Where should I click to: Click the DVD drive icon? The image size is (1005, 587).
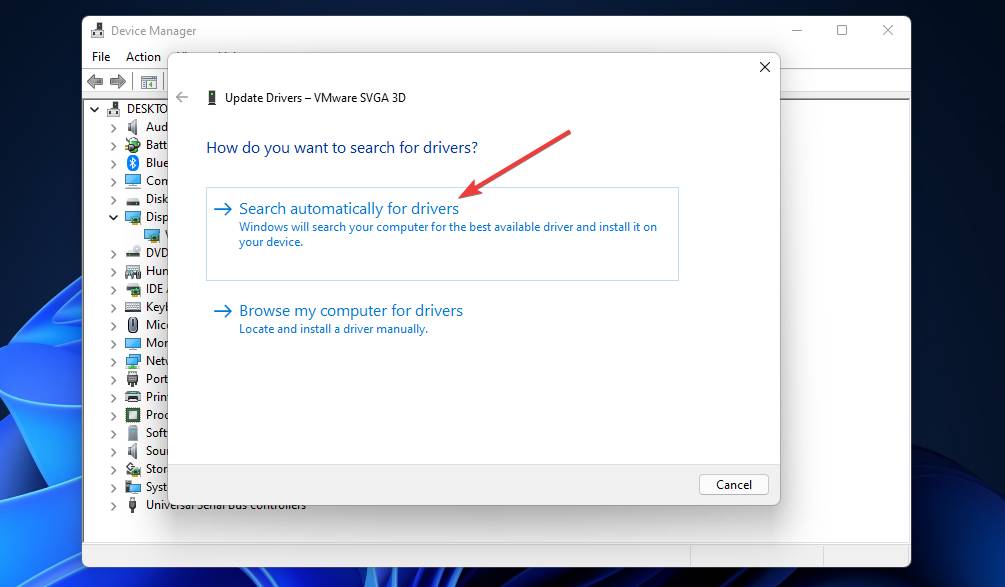click(133, 253)
